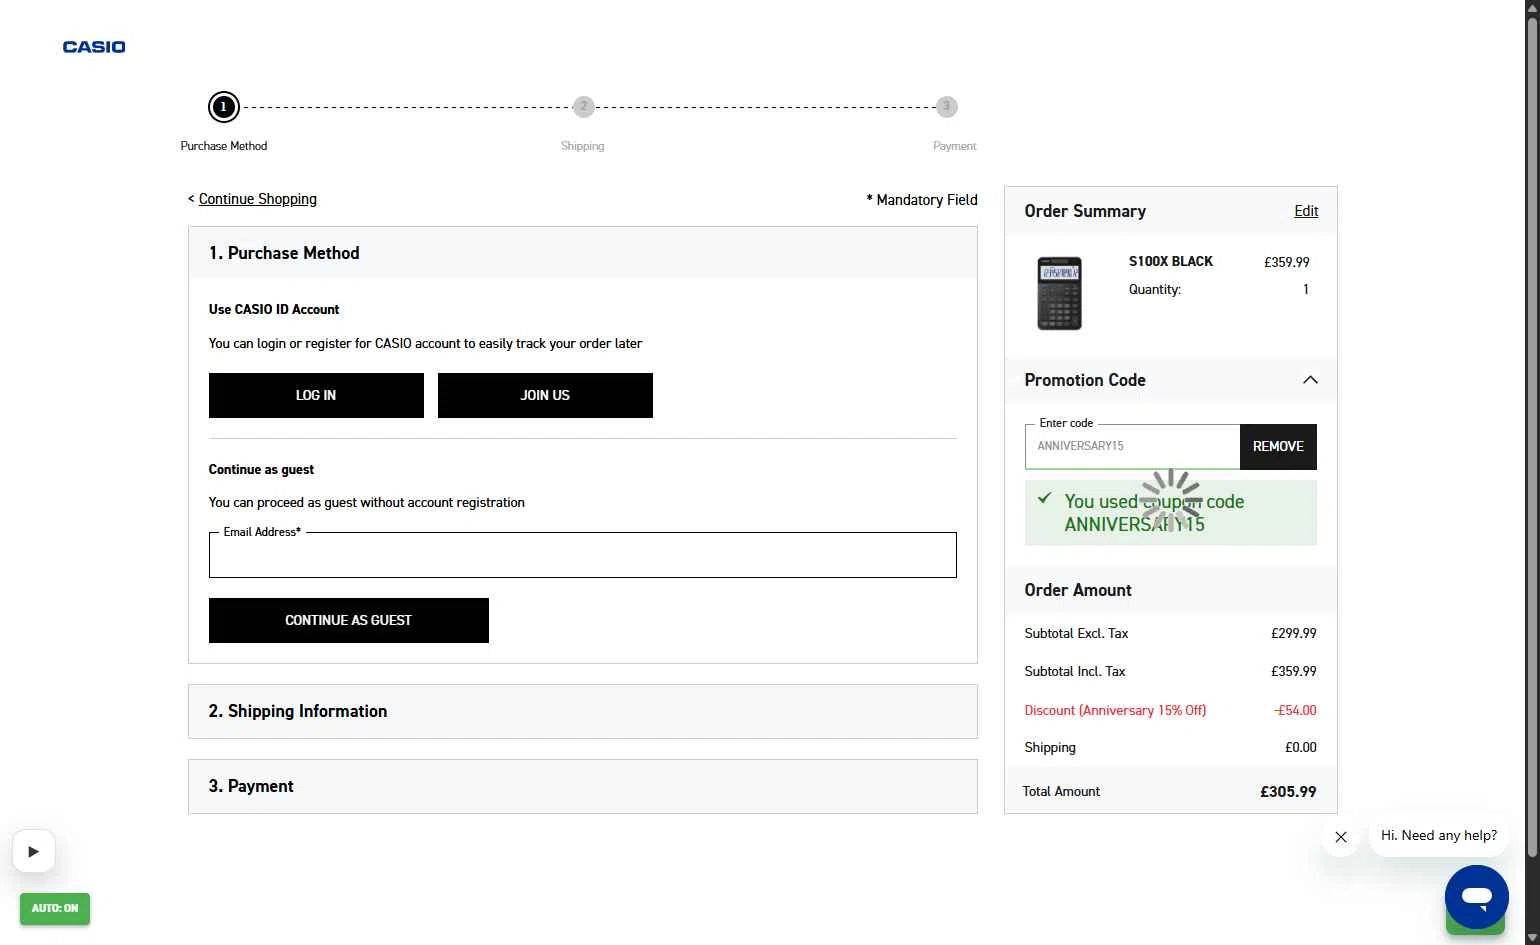The height and width of the screenshot is (945, 1540).
Task: Click Edit in Order Summary
Action: (x=1306, y=211)
